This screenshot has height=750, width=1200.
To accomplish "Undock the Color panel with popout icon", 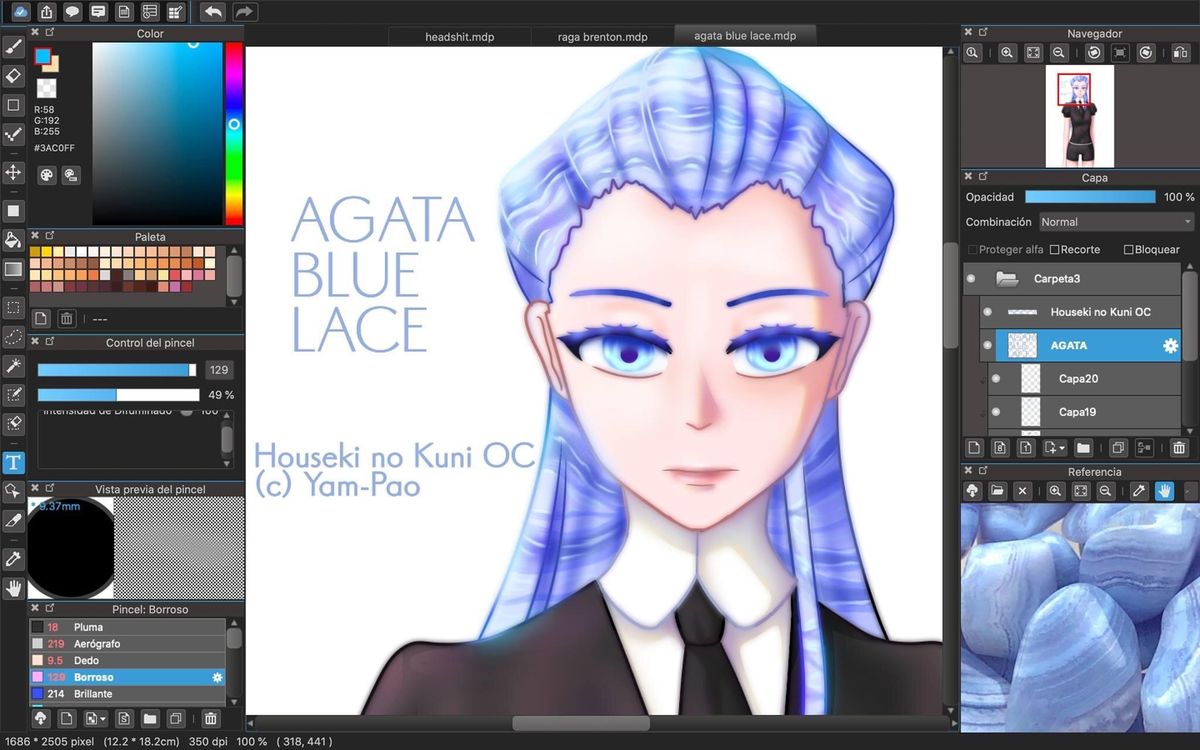I will coord(49,33).
